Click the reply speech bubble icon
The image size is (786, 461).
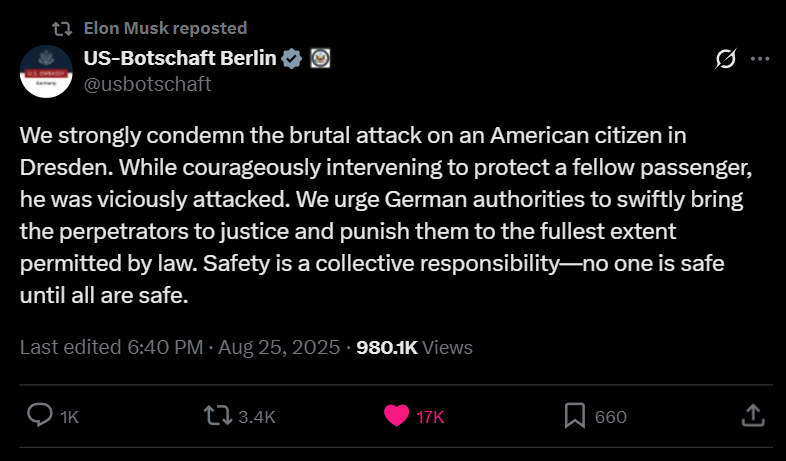[40, 415]
